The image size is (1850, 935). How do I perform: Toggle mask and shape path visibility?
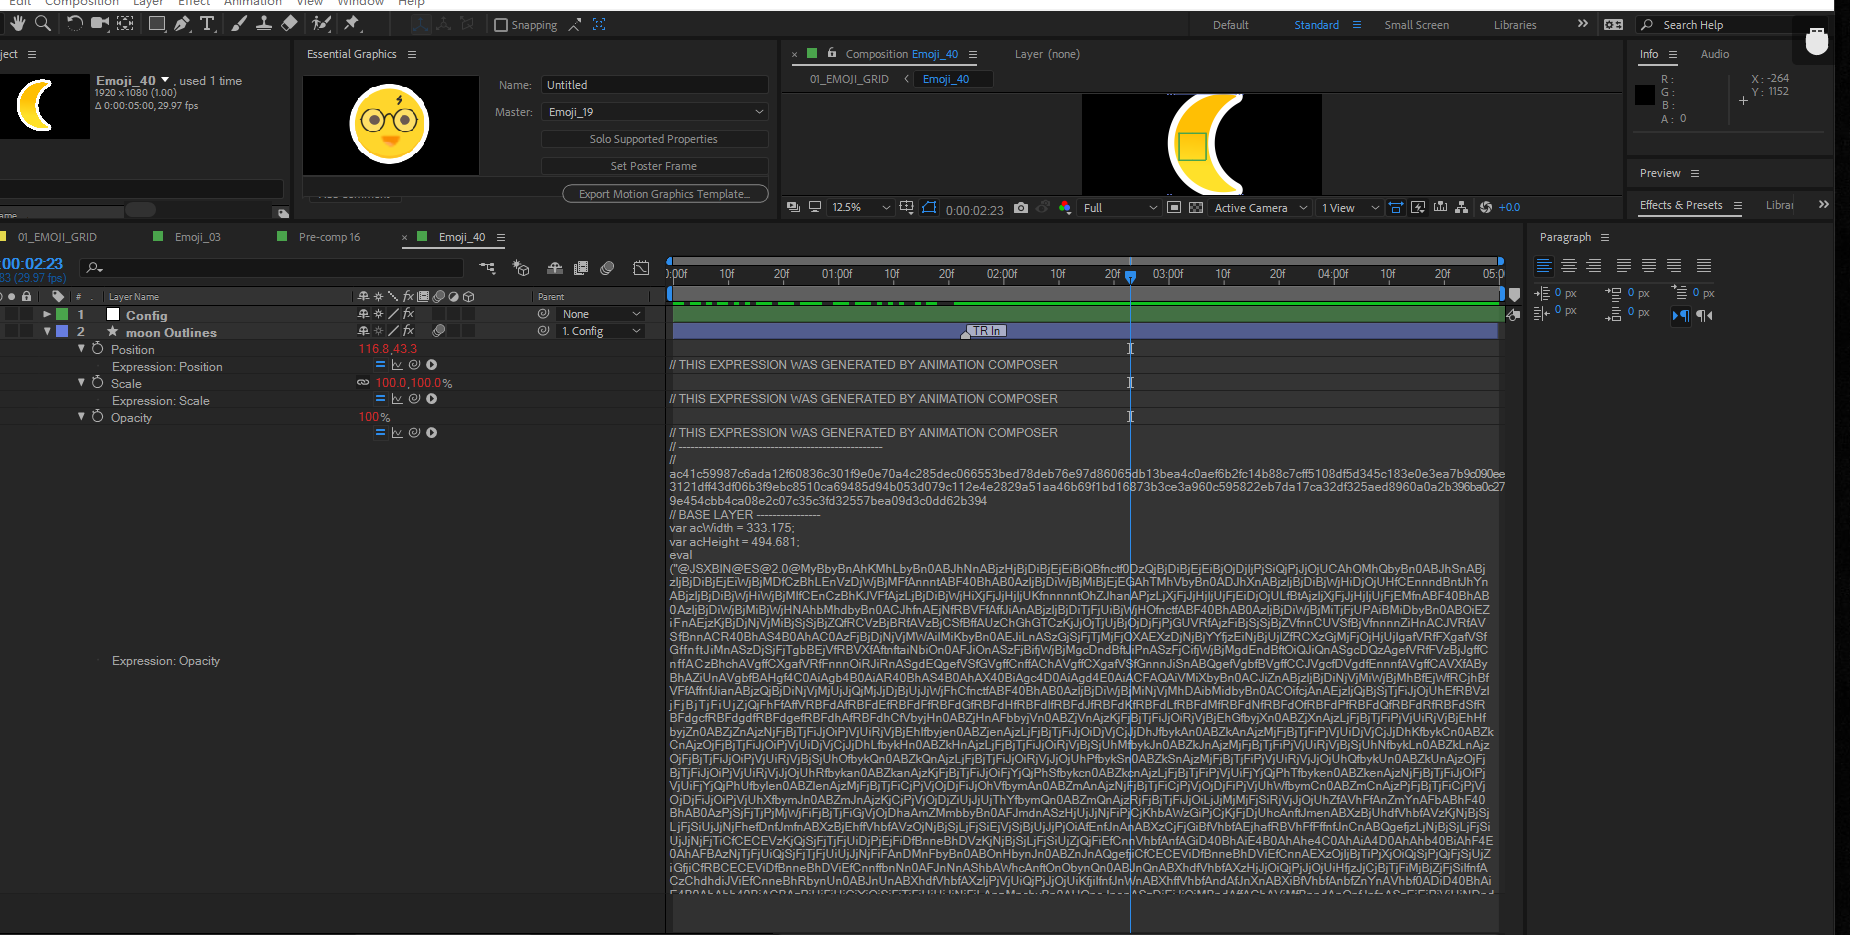(929, 208)
